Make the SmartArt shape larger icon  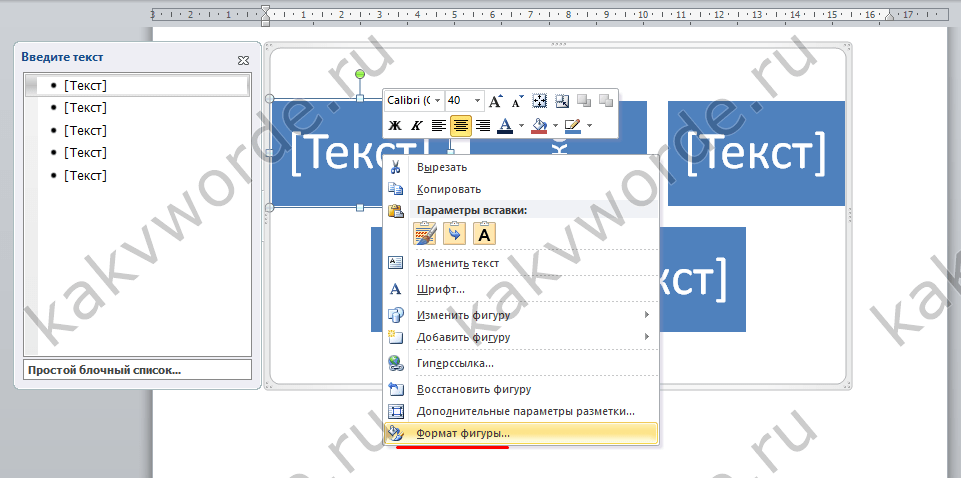click(x=539, y=101)
